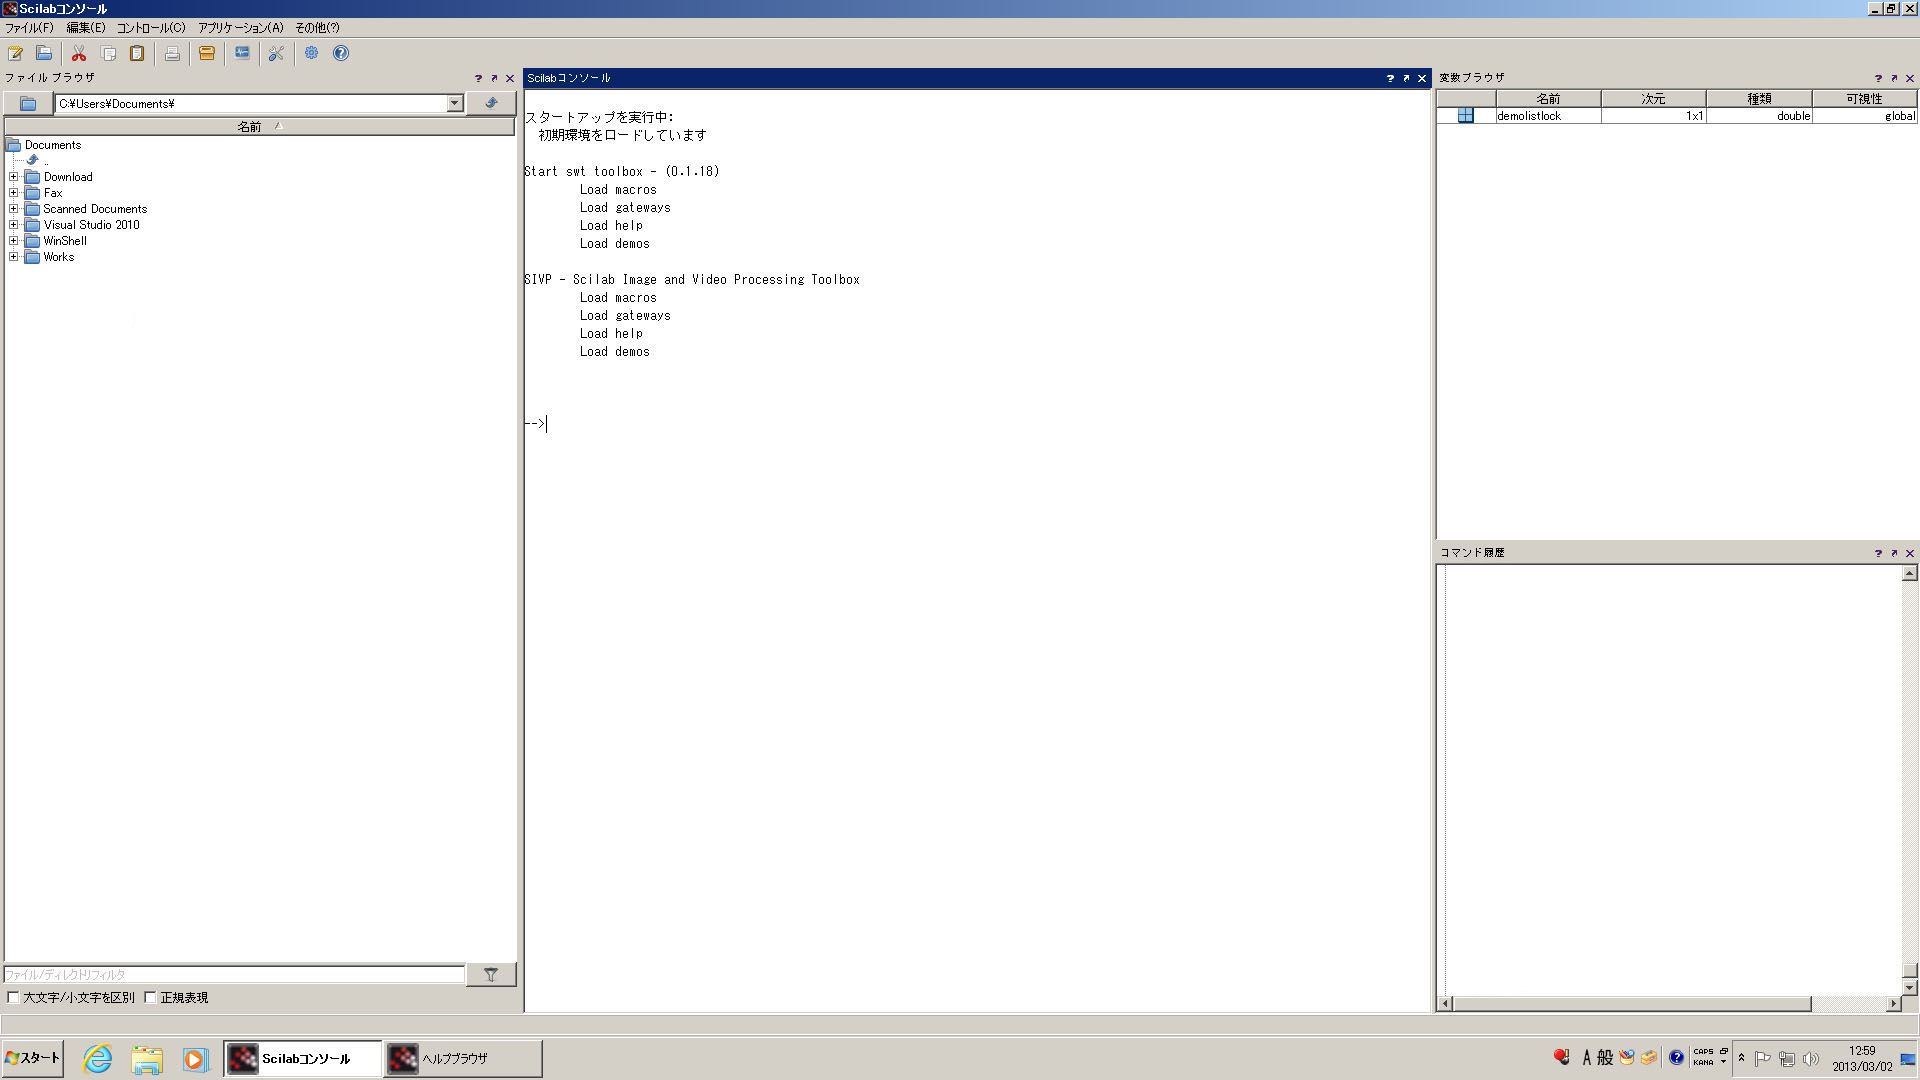Click help icon in command history panel
1920x1080 pixels.
1878,553
